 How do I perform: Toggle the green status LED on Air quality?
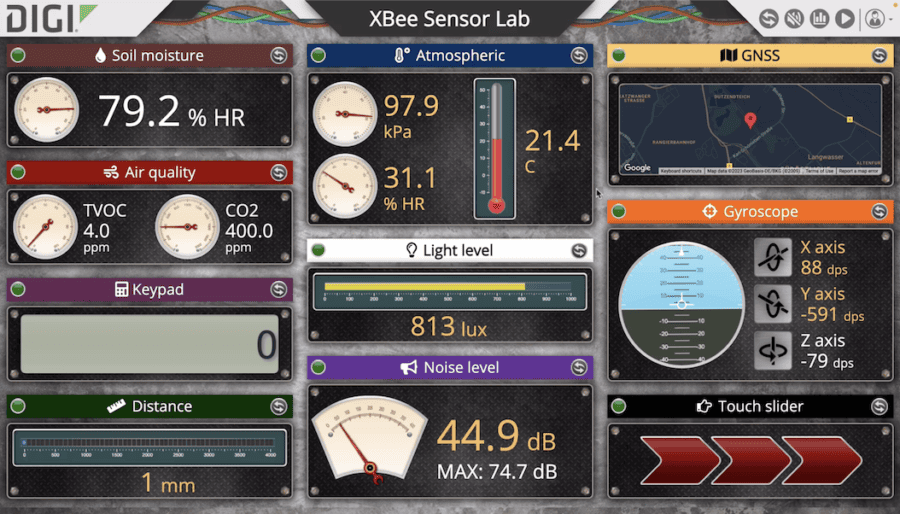click(x=19, y=173)
